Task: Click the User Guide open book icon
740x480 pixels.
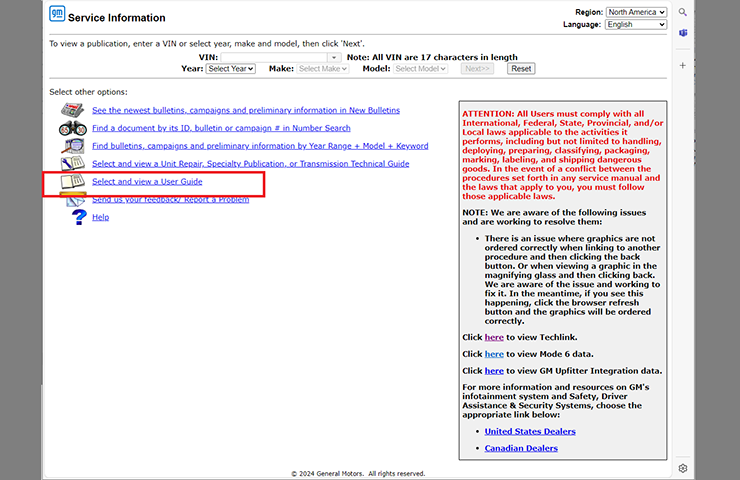Action: pos(72,181)
